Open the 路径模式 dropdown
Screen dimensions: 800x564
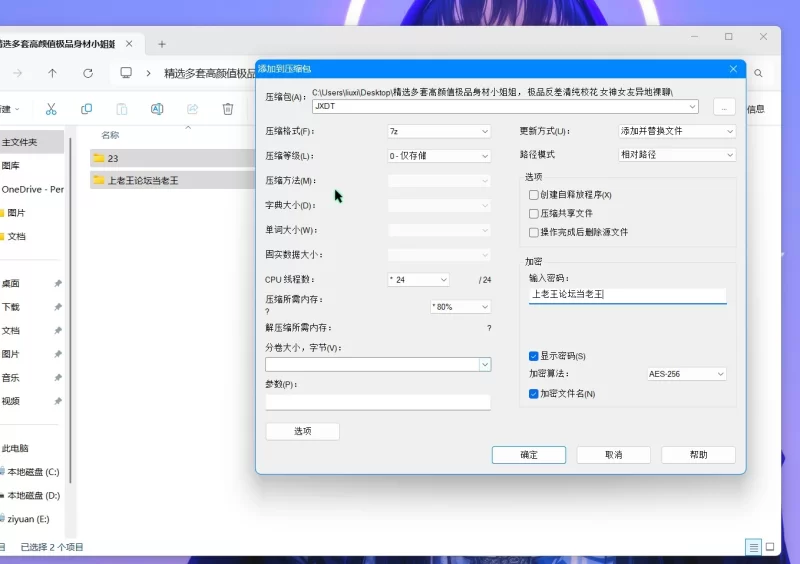pyautogui.click(x=677, y=155)
